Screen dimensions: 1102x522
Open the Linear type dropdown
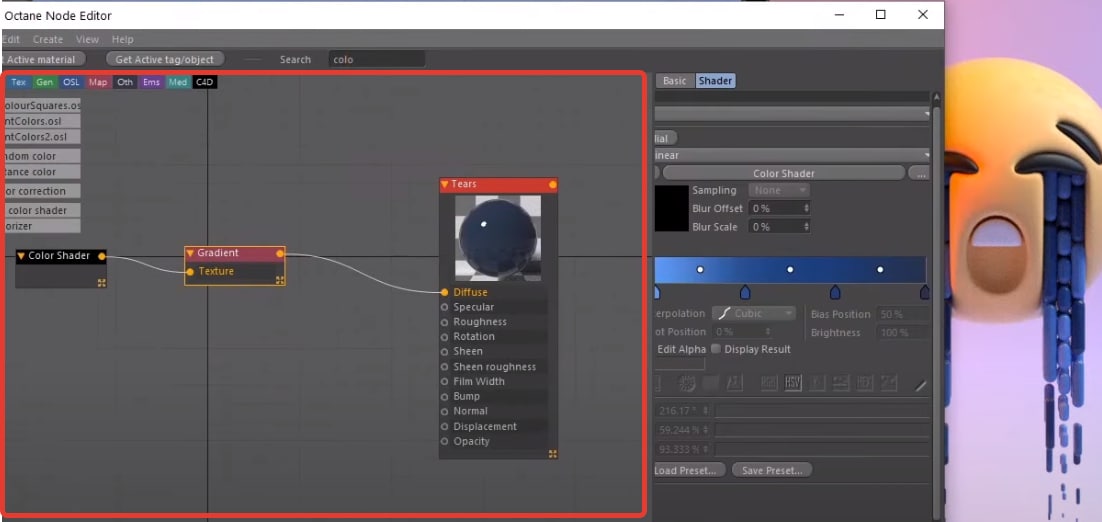tap(793, 155)
